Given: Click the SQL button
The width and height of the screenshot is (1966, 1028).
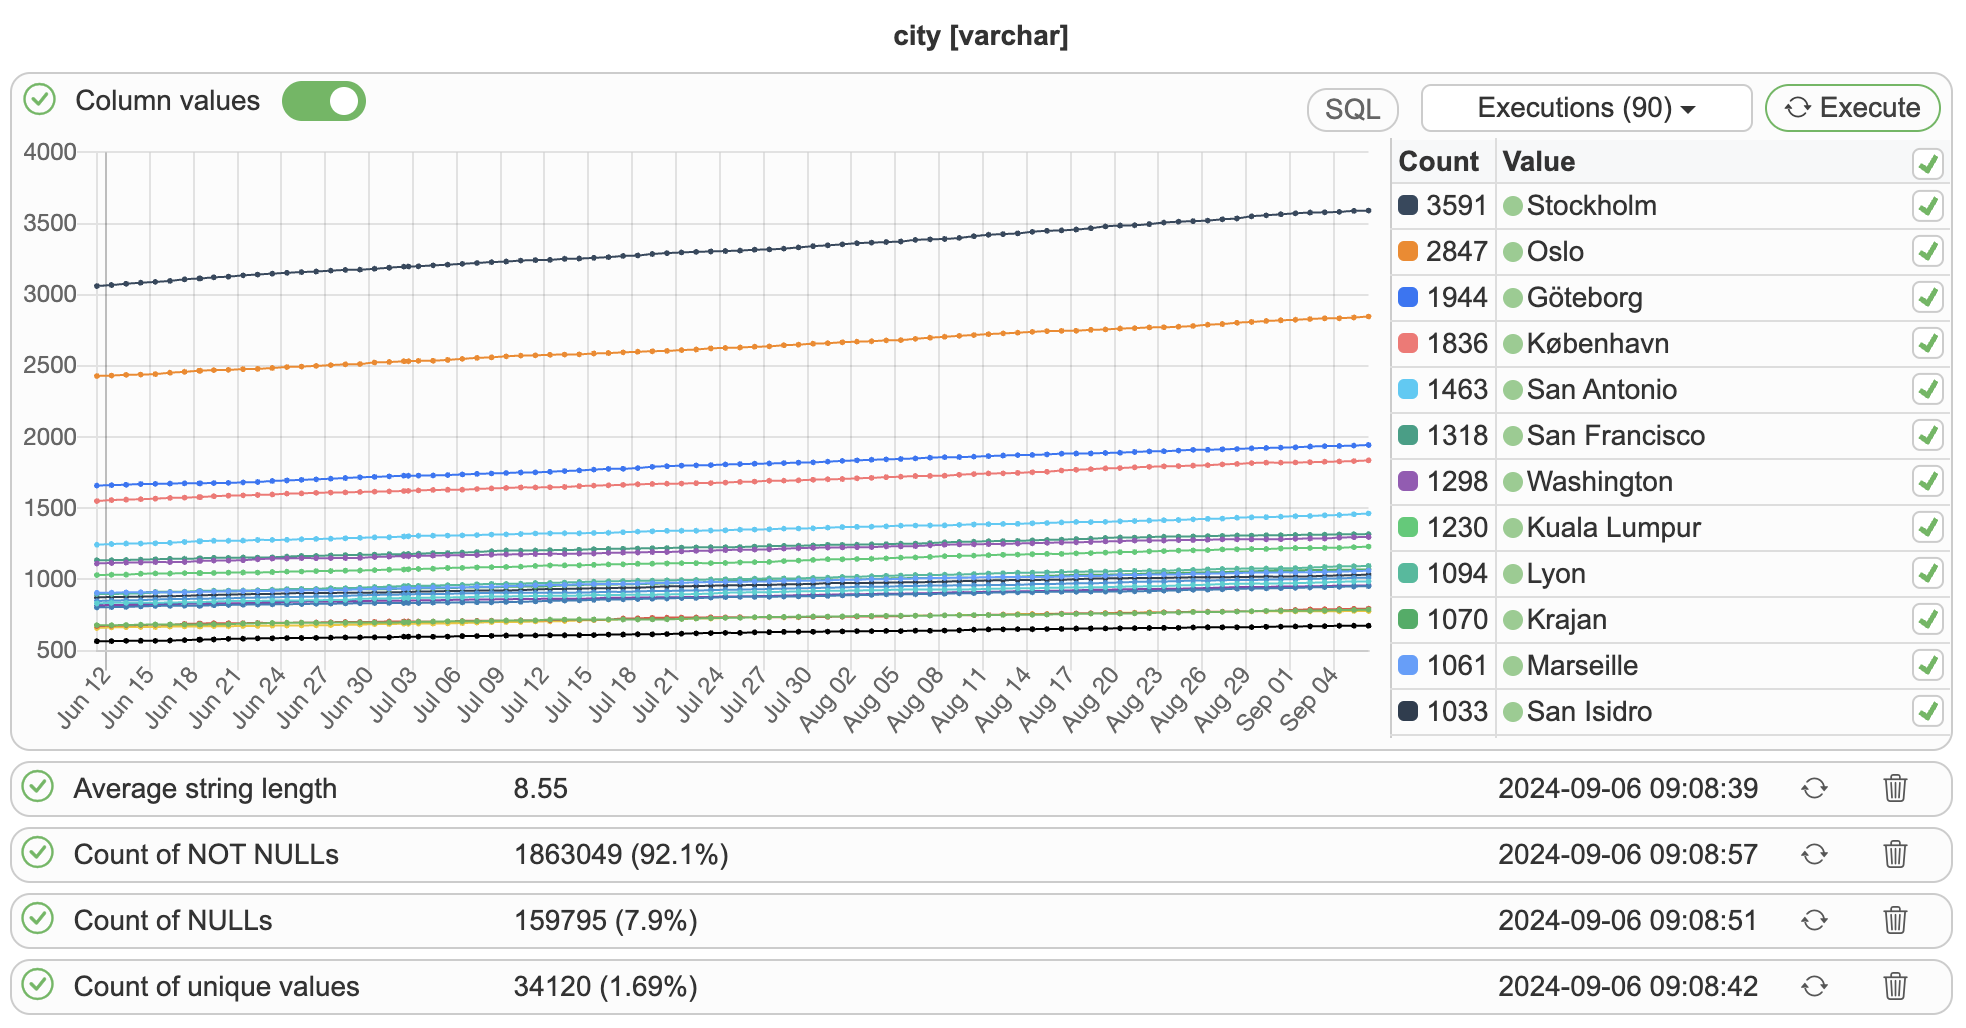Looking at the screenshot, I should tap(1352, 109).
